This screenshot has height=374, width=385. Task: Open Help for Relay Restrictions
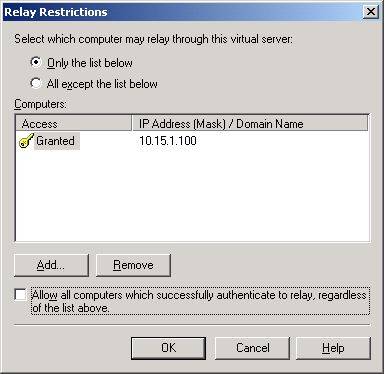pos(333,348)
